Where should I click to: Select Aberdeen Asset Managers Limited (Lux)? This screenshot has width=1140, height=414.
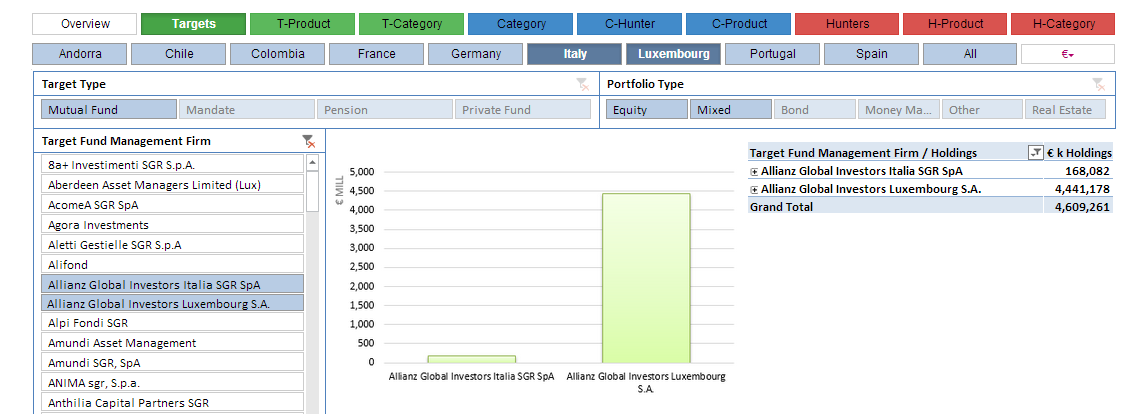172,185
